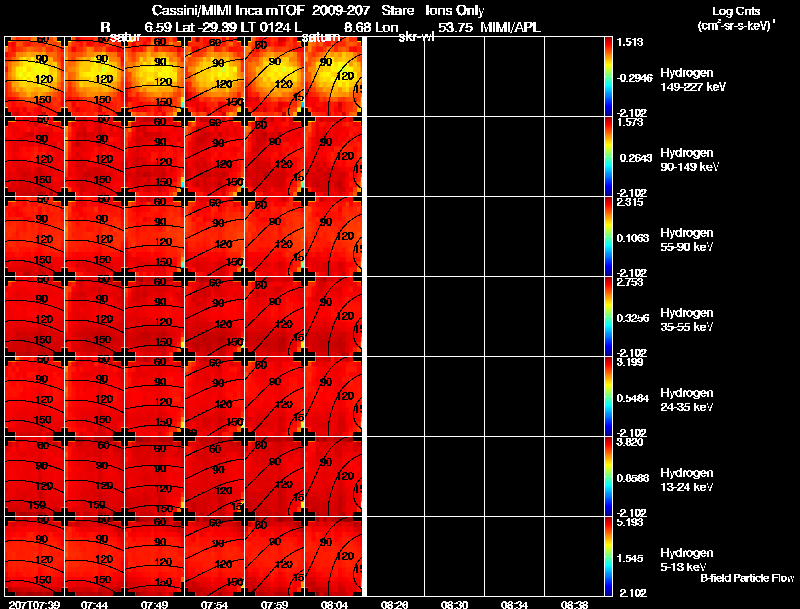Click the color bar beside Hydrogen 5-13 keV
Image resolution: width=800 pixels, height=609 pixels.
point(608,556)
